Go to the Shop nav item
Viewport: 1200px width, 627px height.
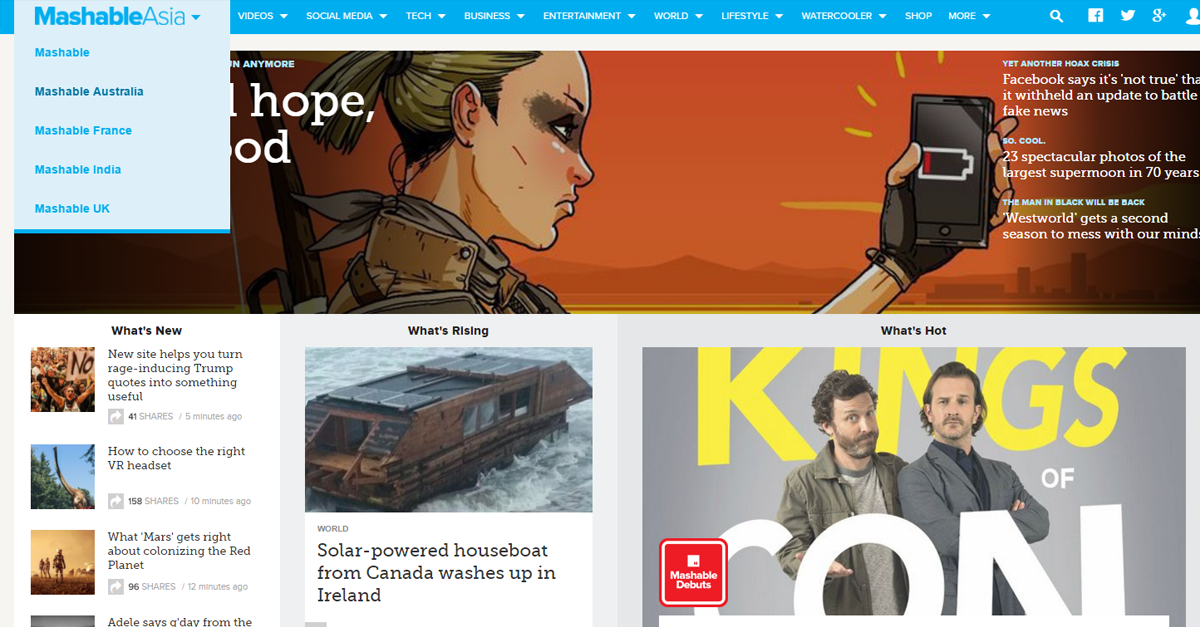pos(918,16)
